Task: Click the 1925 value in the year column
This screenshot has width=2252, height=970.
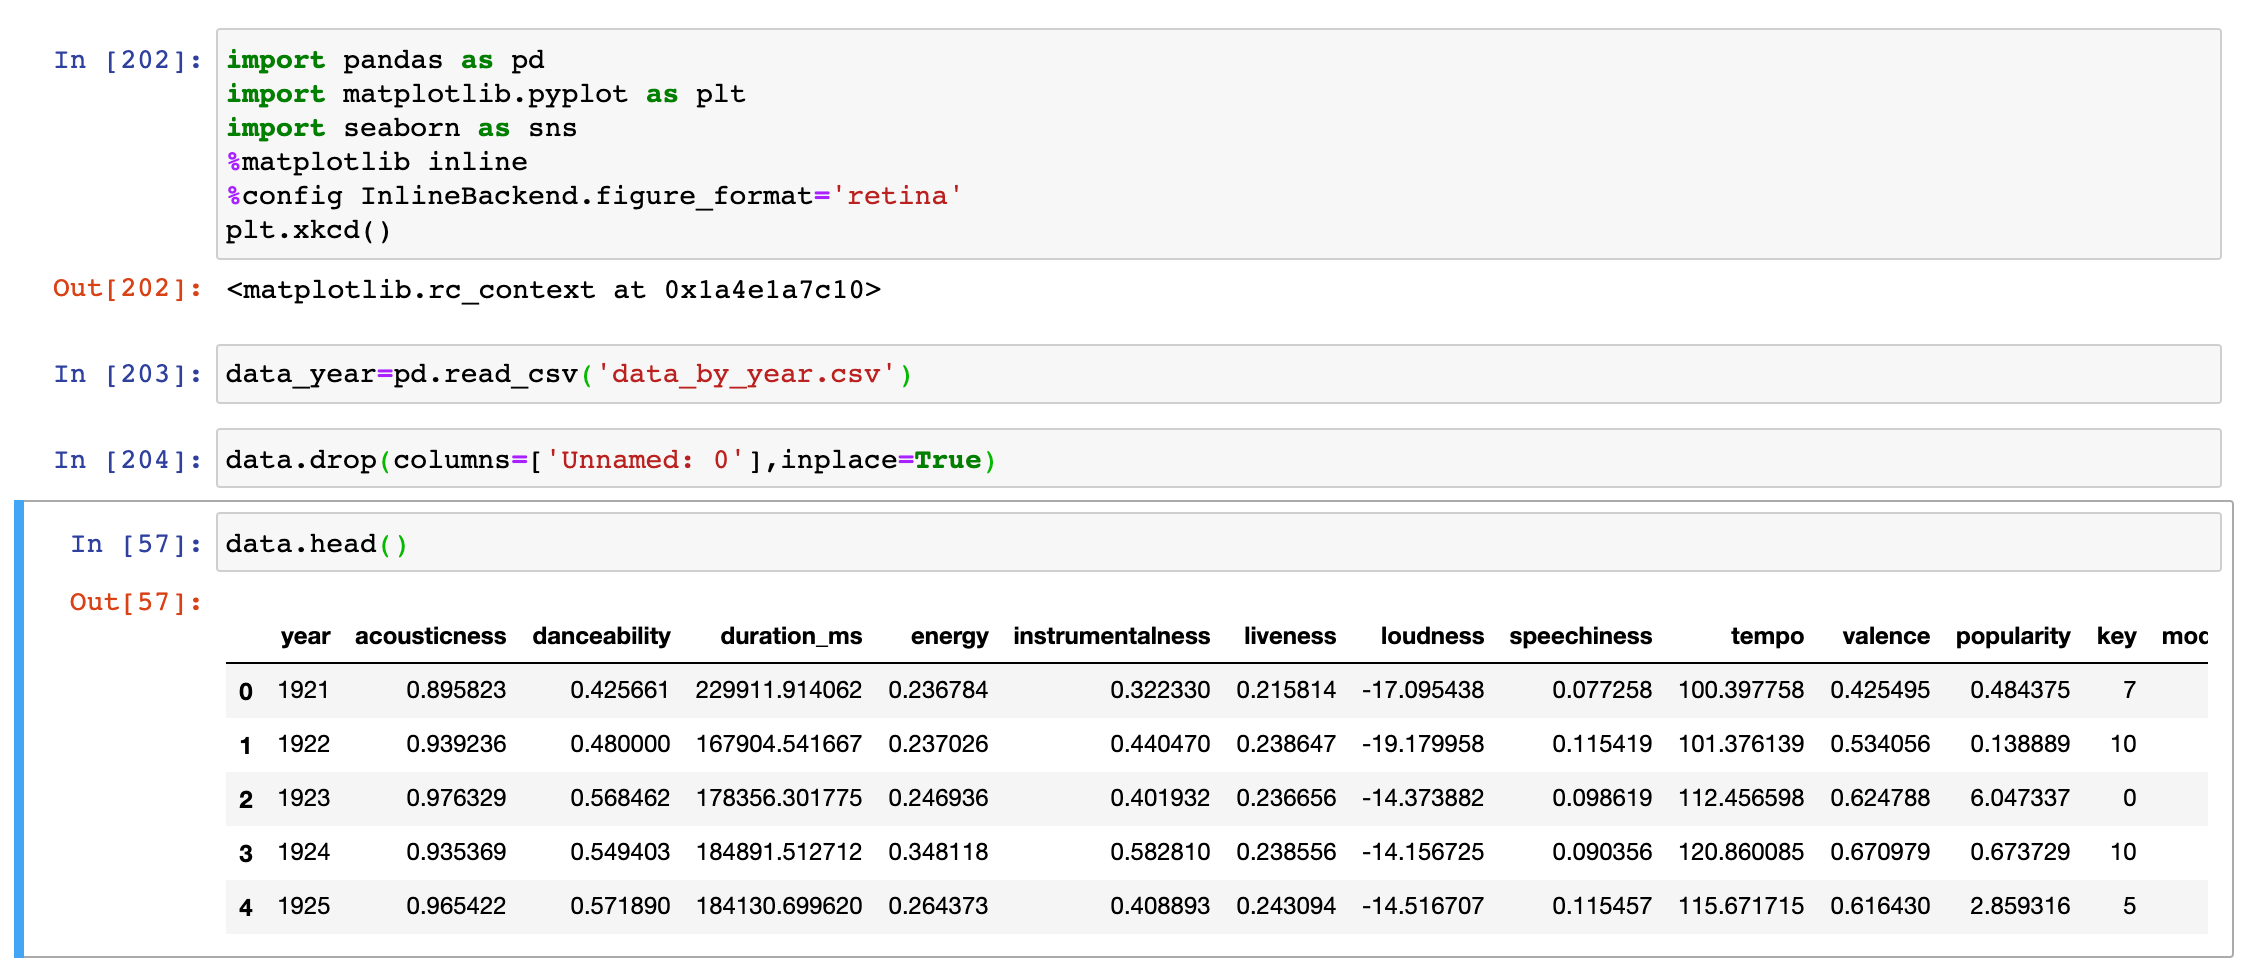Action: (306, 905)
